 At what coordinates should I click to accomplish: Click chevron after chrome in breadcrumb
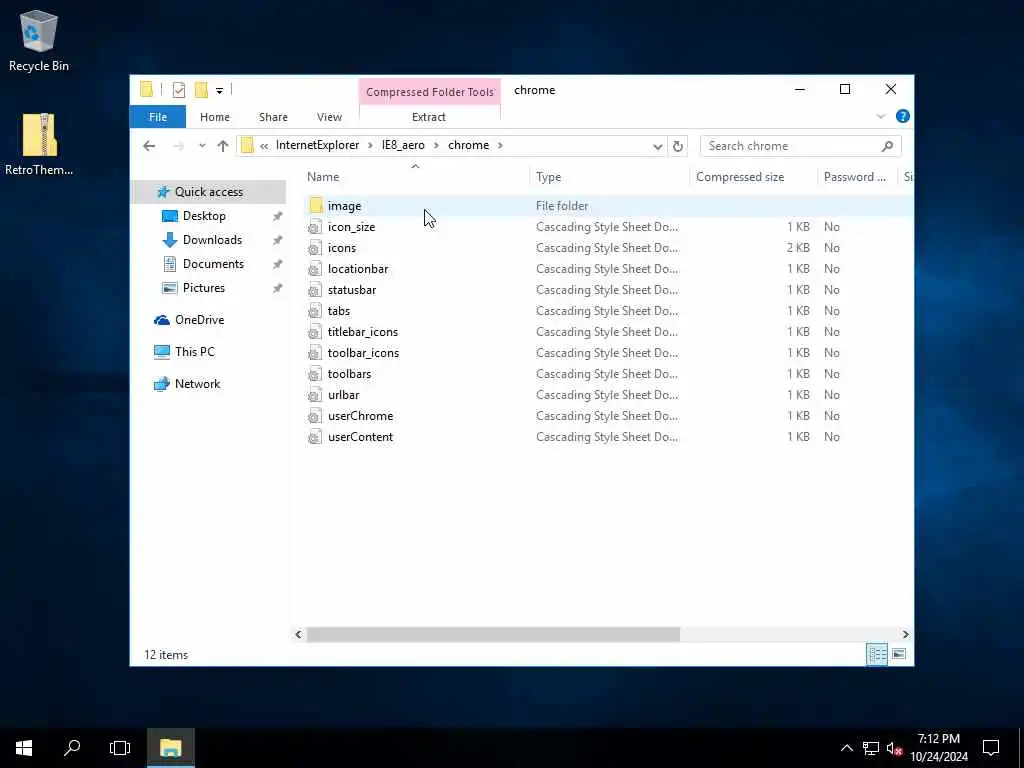click(x=500, y=145)
